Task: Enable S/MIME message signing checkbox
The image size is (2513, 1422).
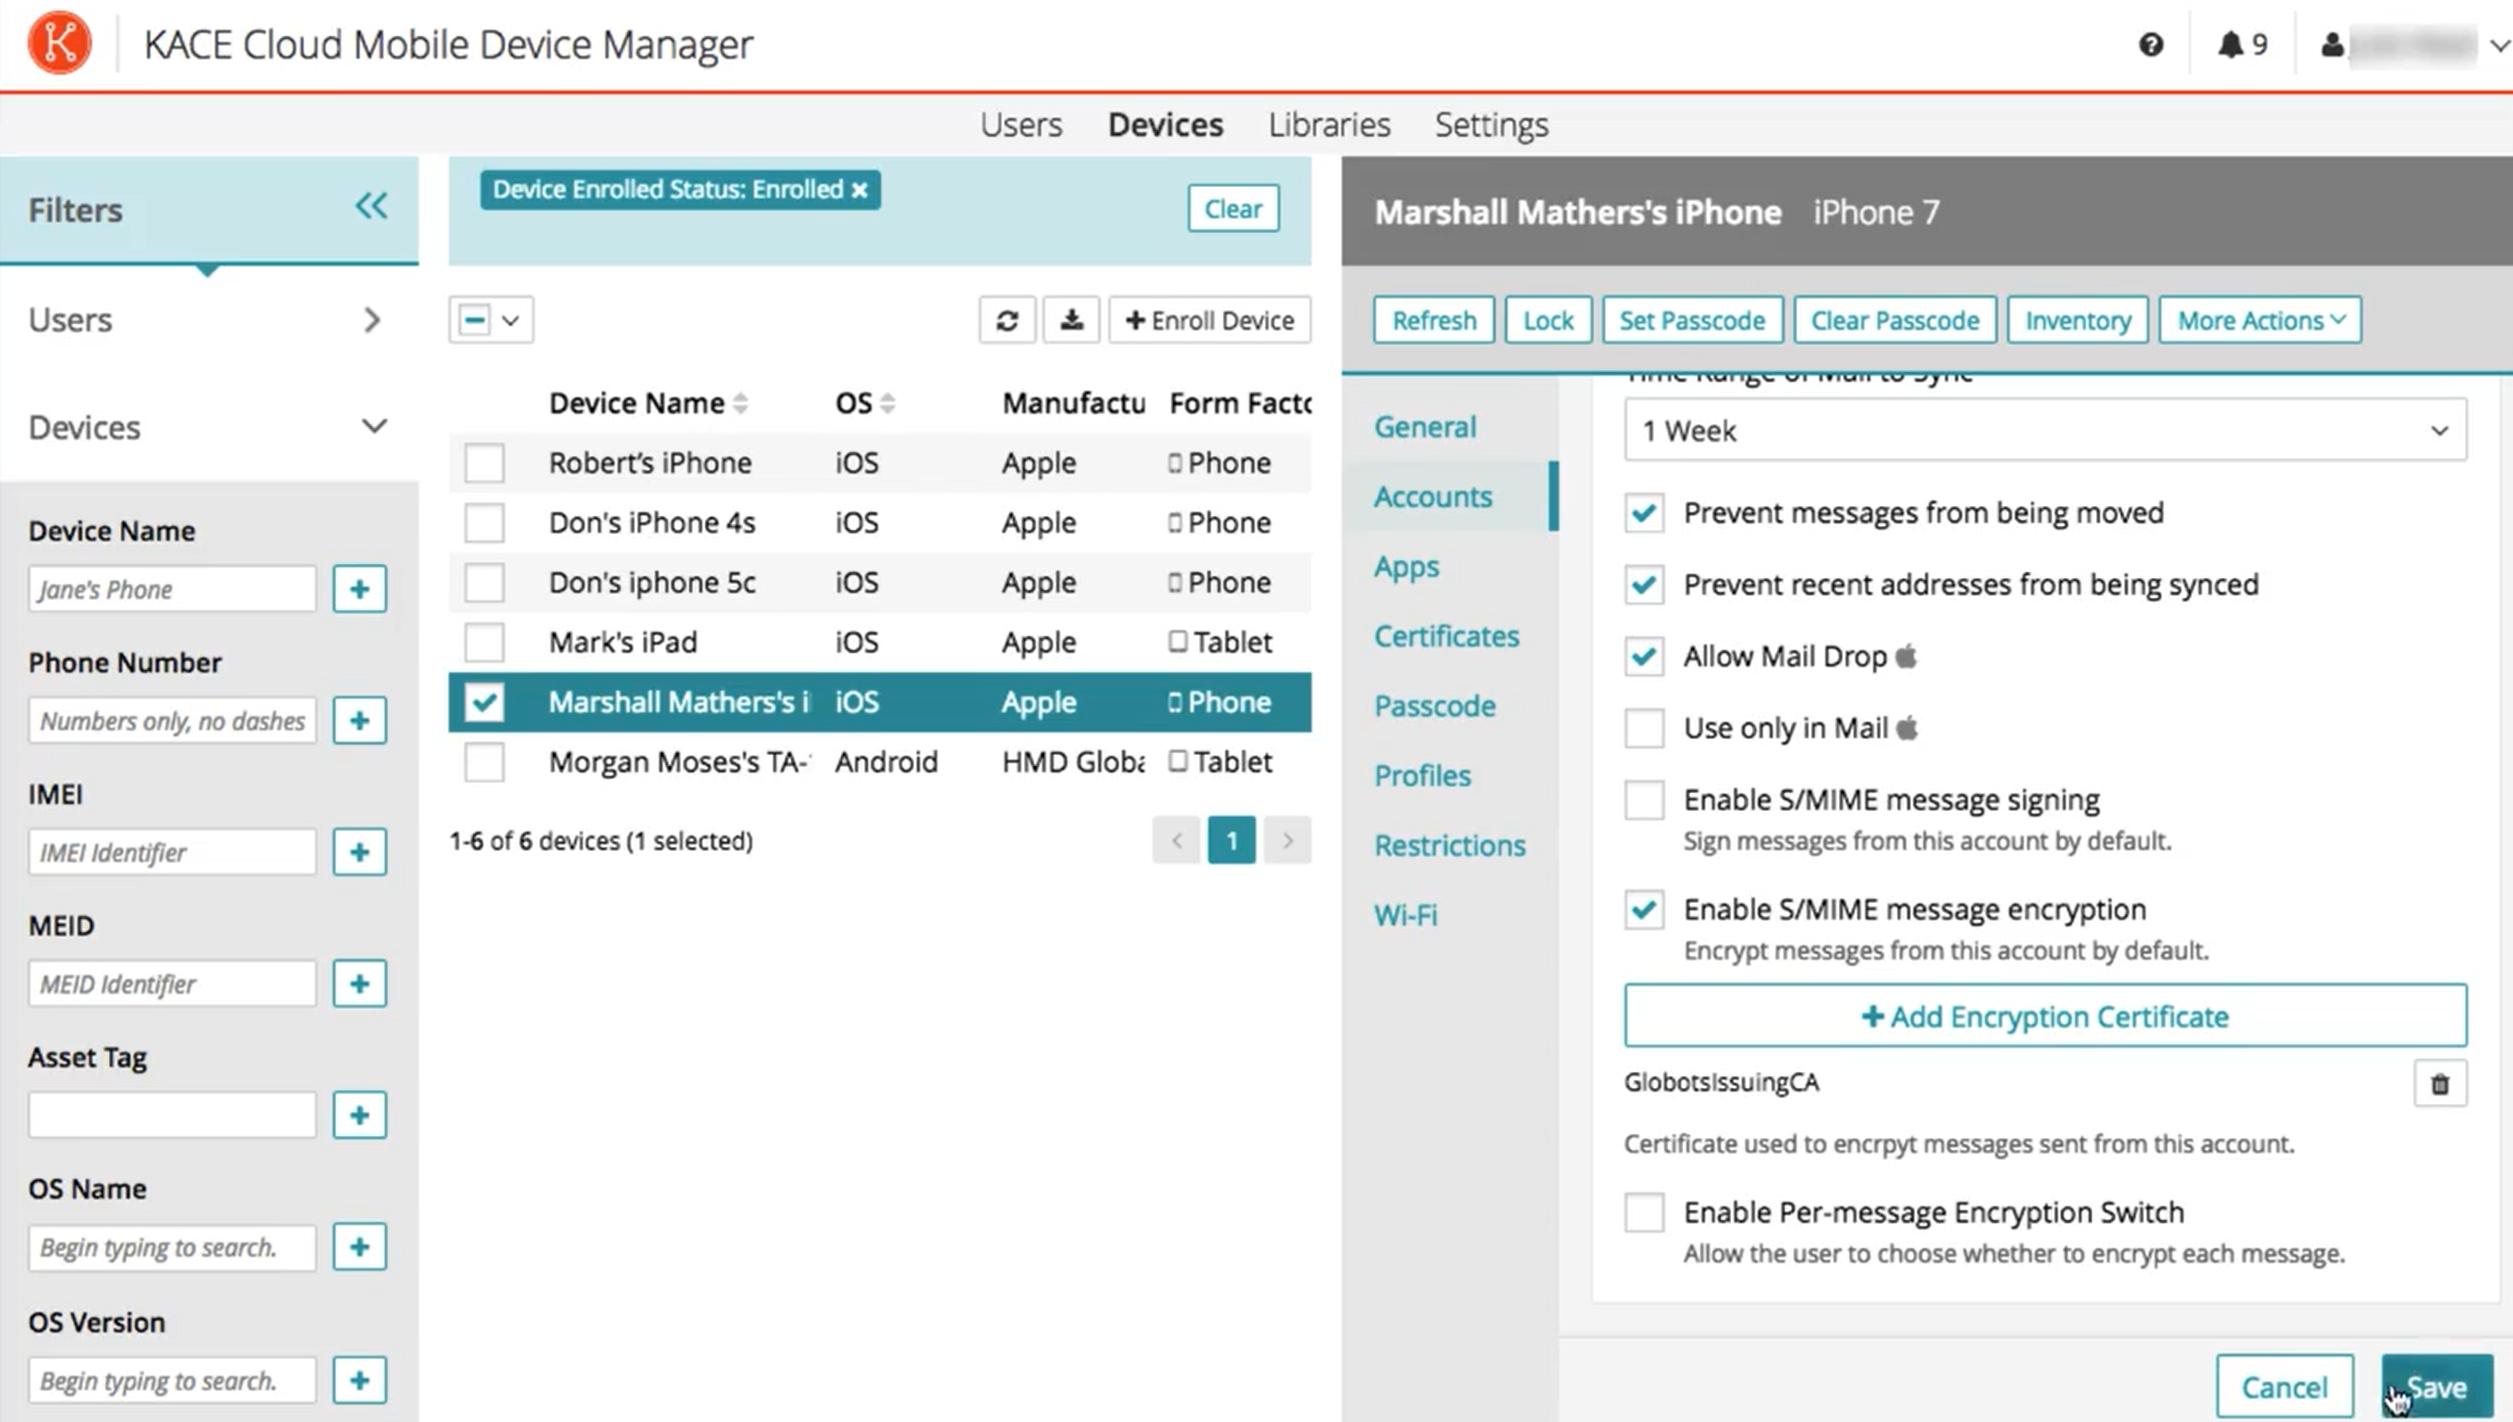Action: click(x=1644, y=800)
